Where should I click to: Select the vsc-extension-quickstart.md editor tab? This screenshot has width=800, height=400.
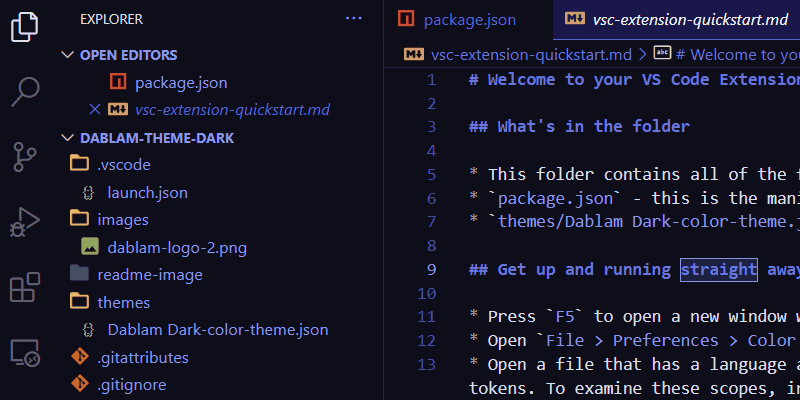(x=677, y=20)
